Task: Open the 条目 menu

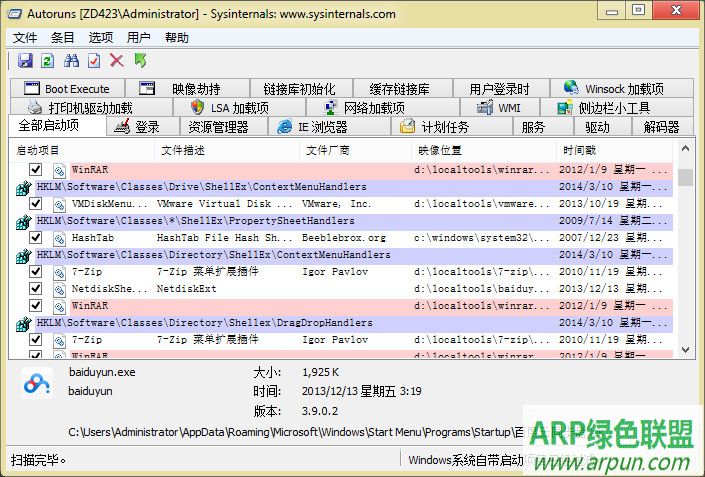Action: [62, 37]
